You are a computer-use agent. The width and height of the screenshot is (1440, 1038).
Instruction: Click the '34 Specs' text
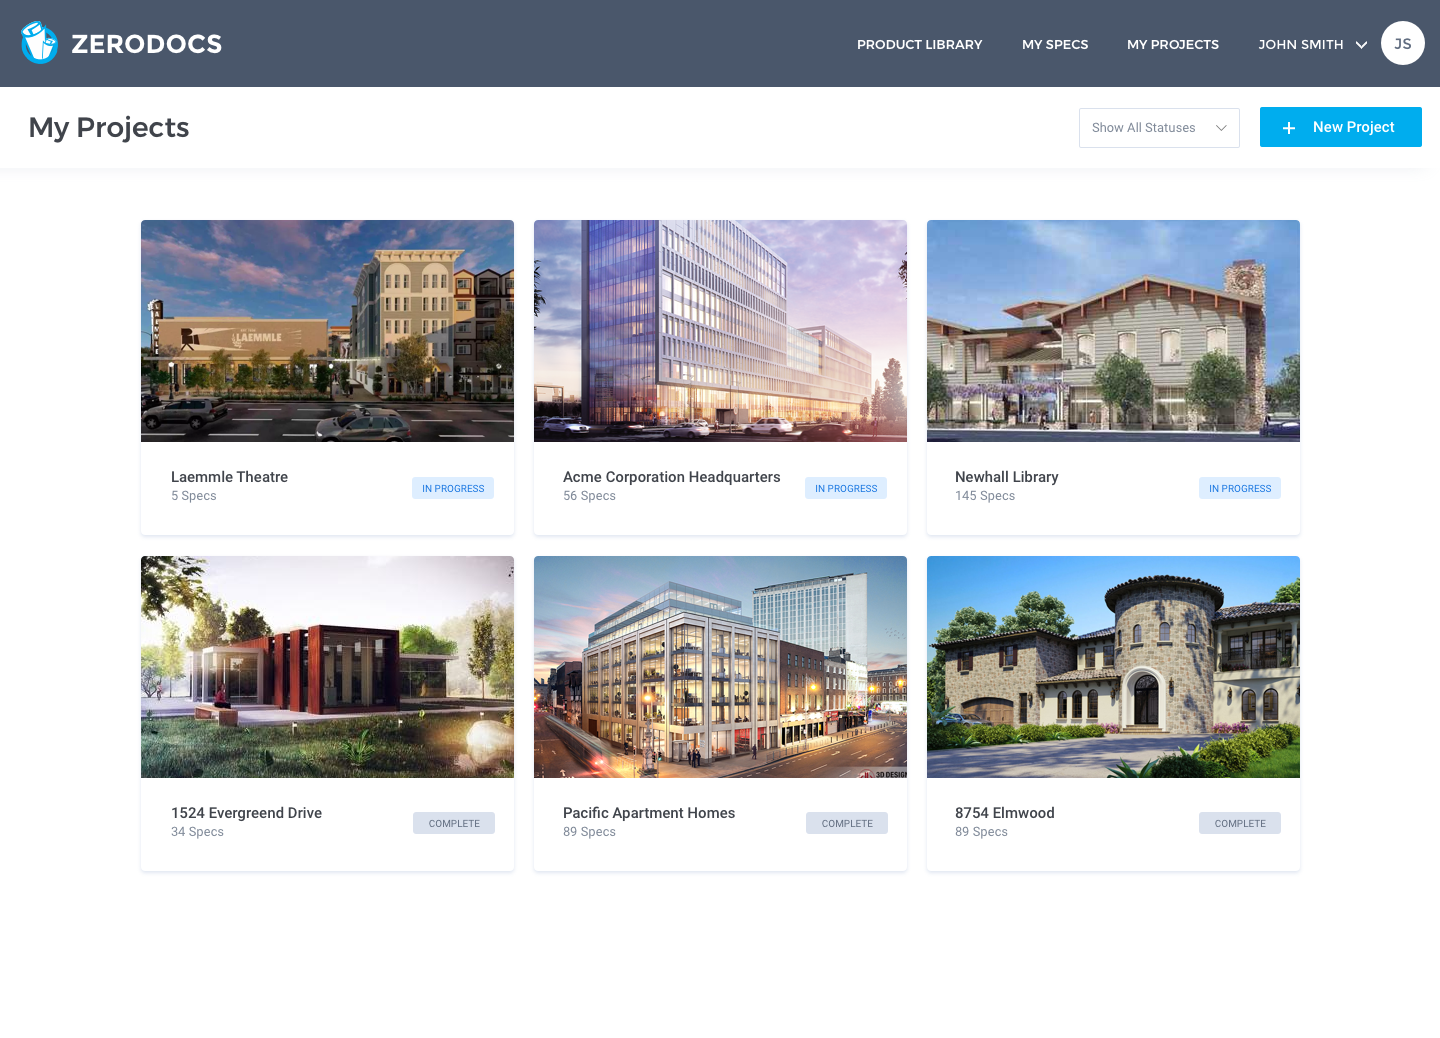(197, 832)
